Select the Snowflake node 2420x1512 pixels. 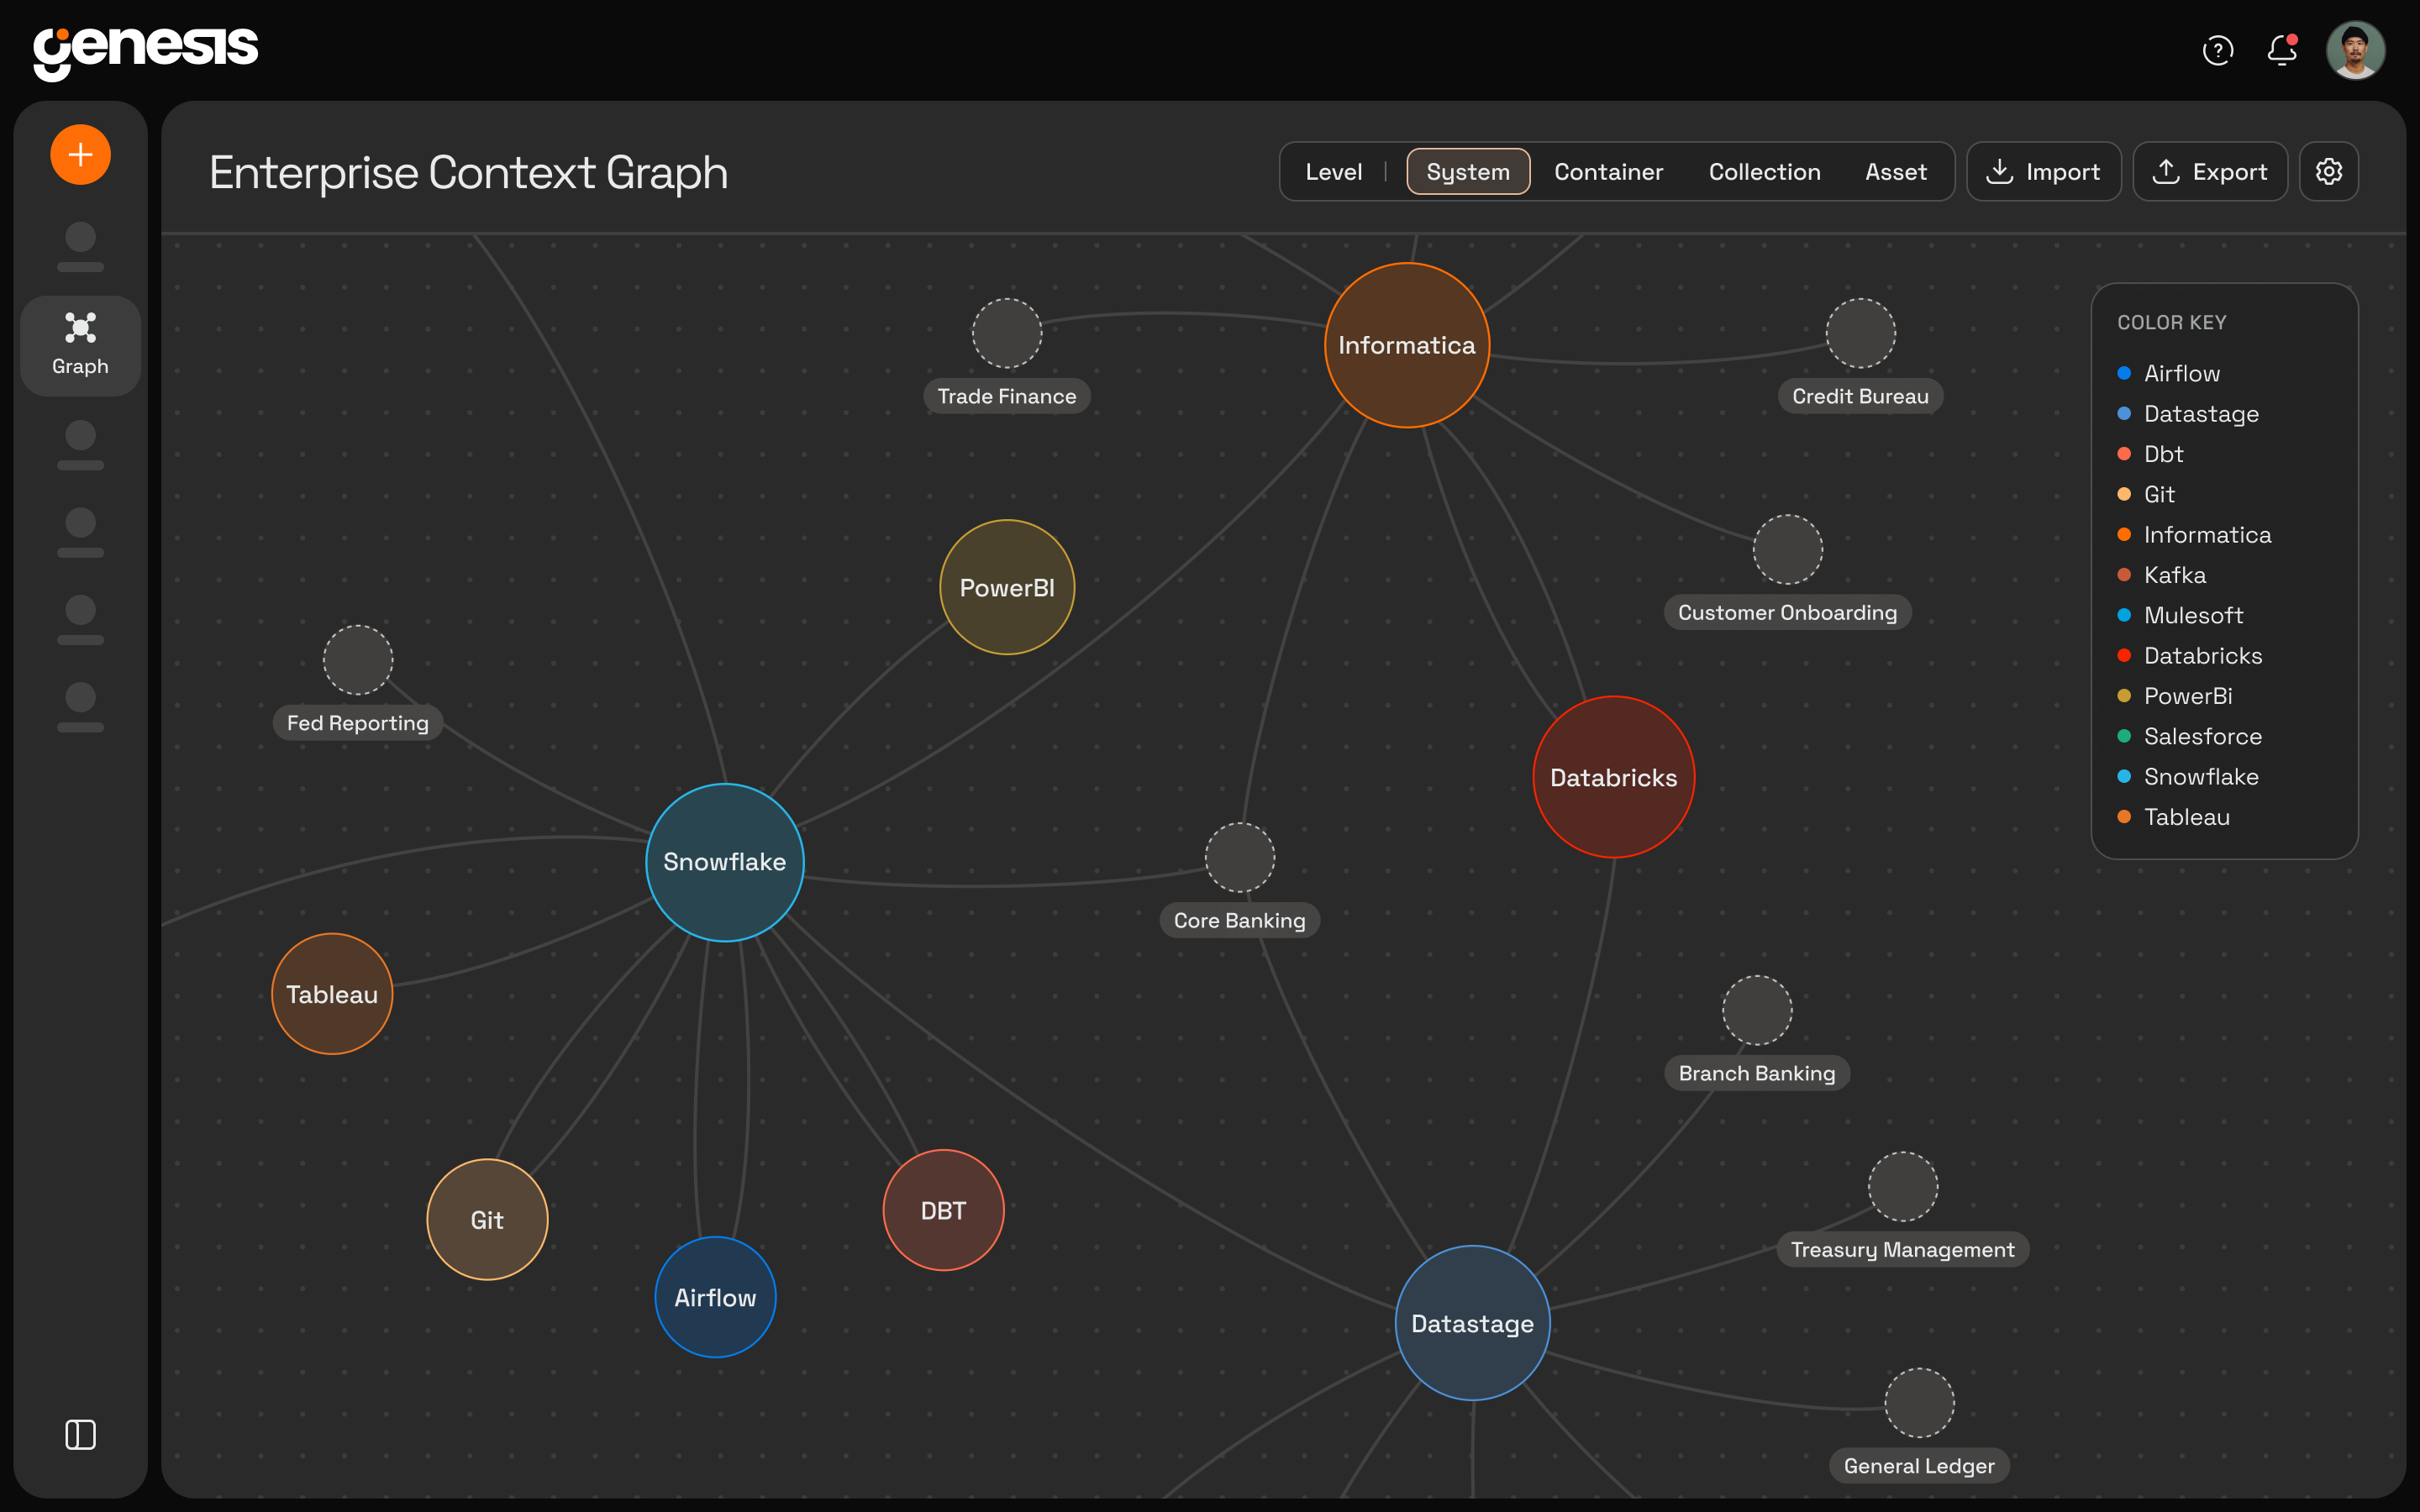coord(725,862)
